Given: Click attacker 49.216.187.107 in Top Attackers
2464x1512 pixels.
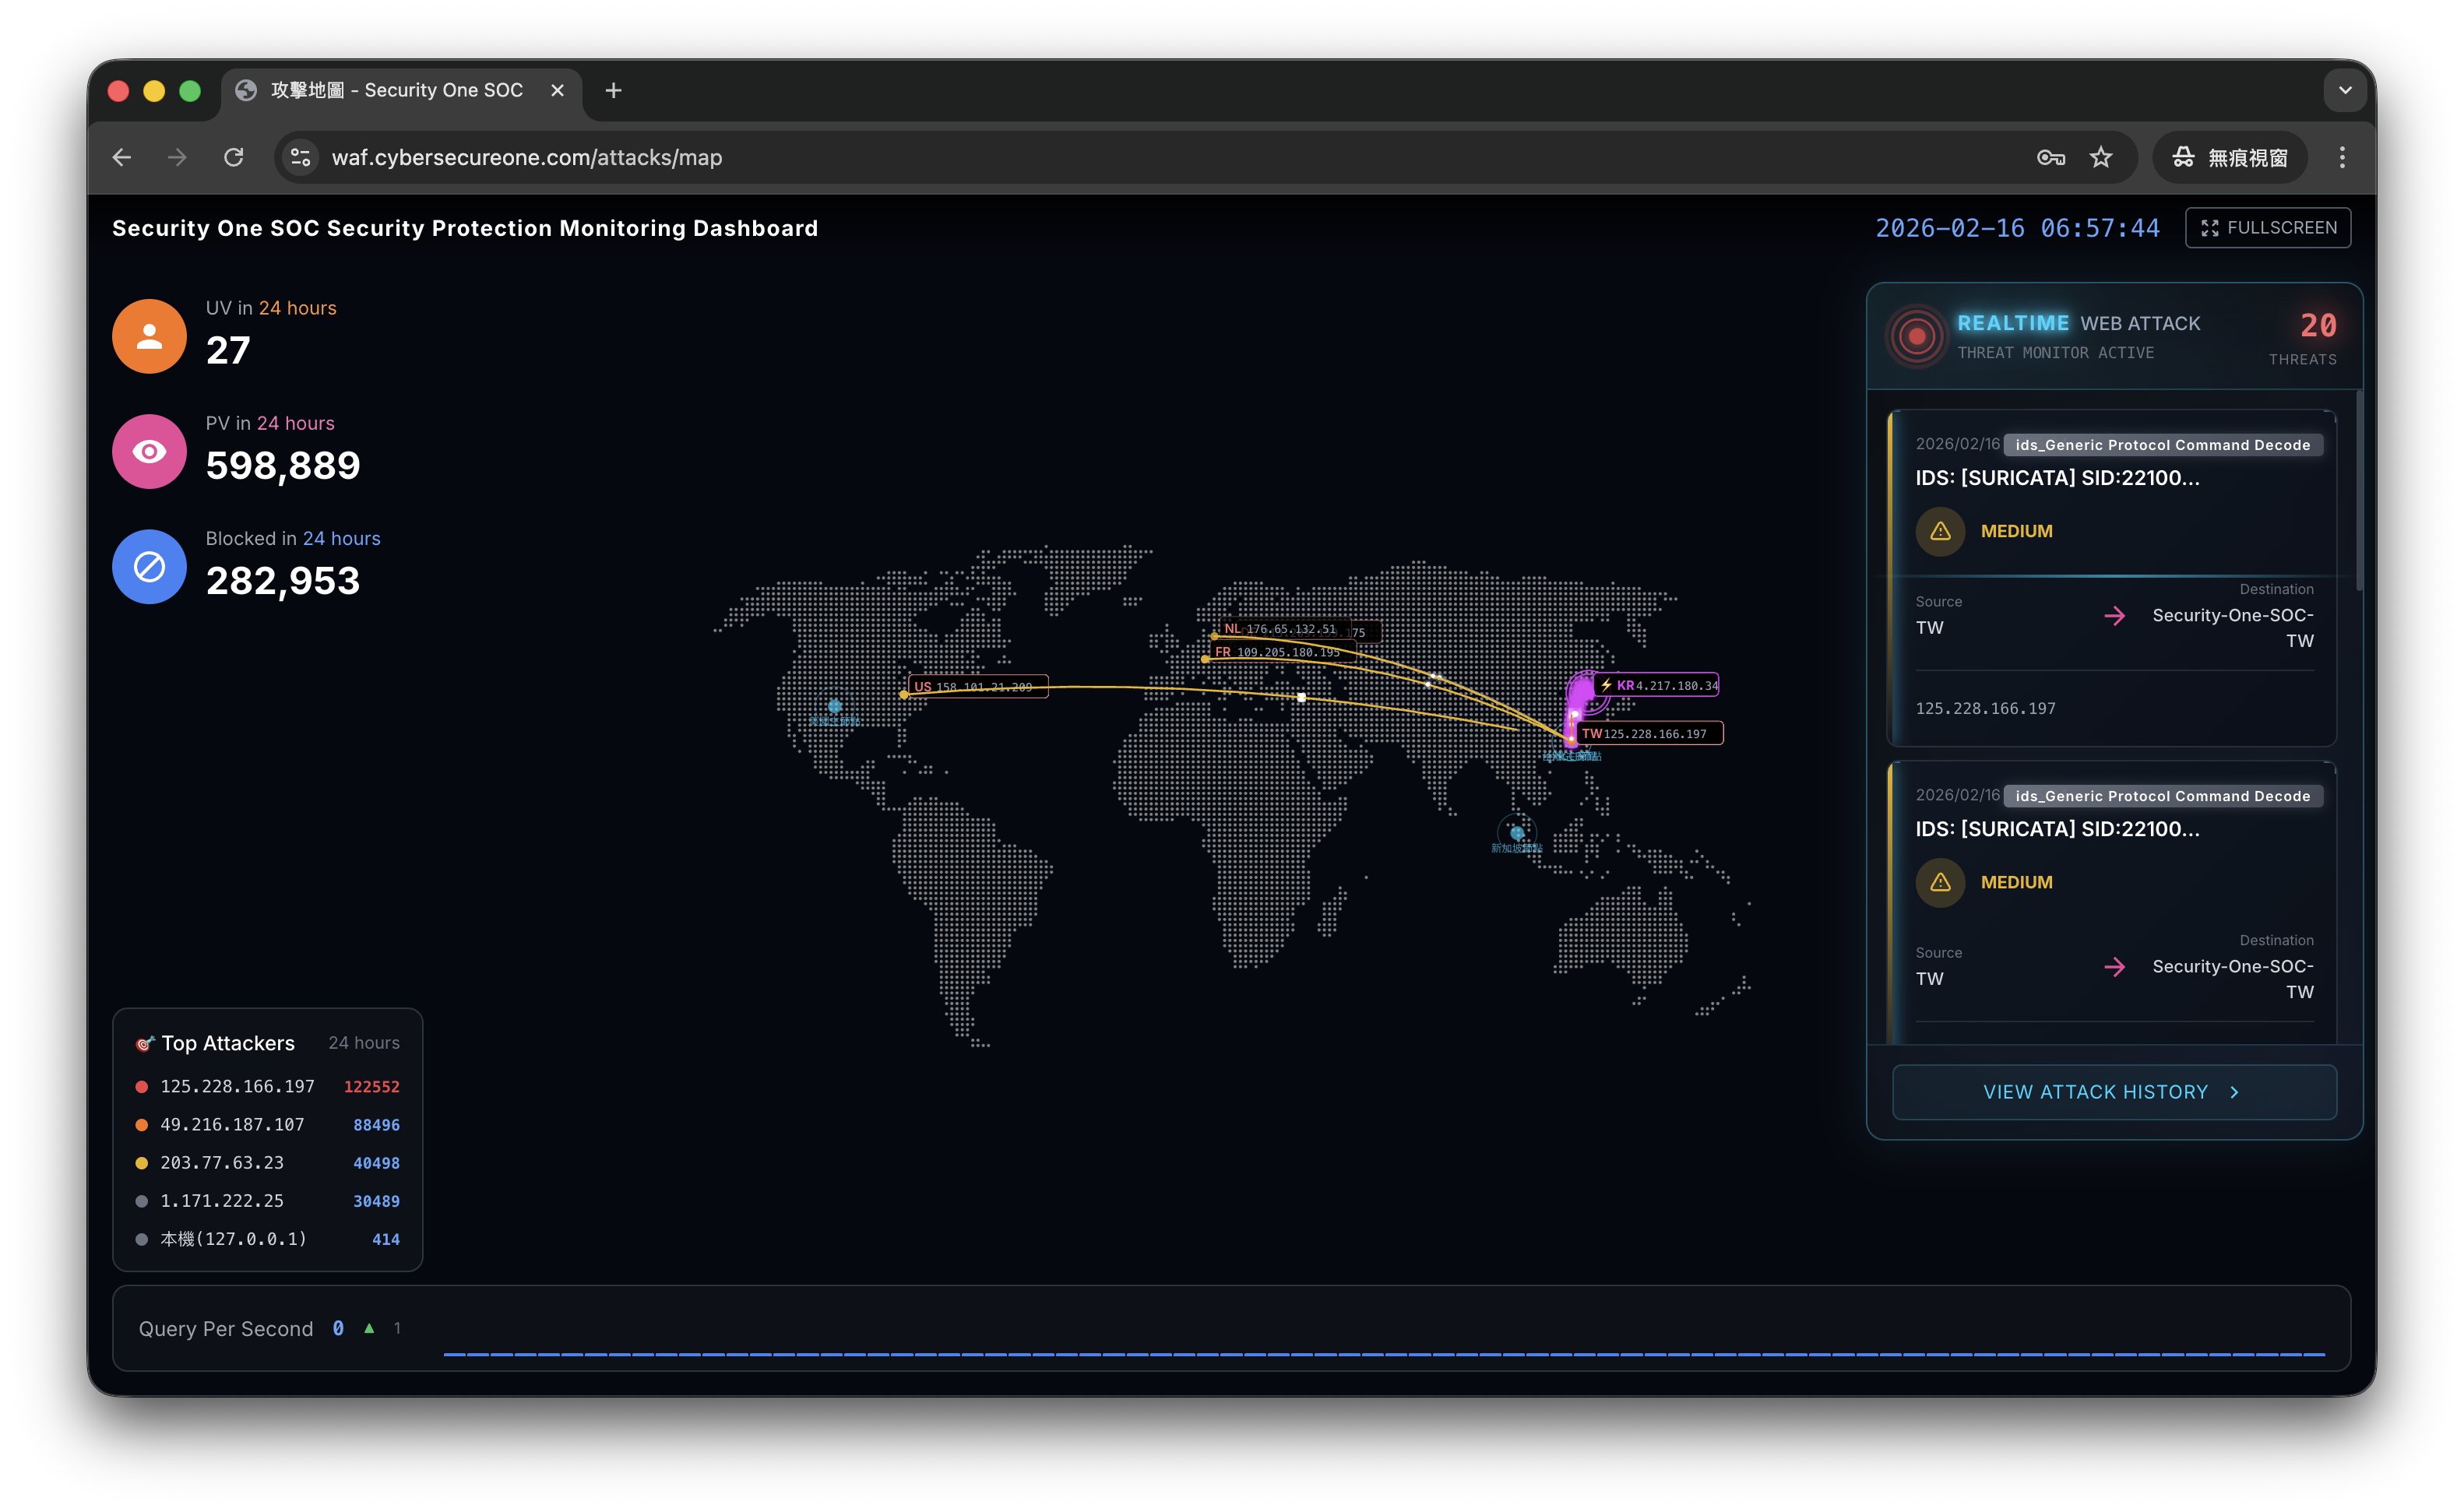Looking at the screenshot, I should (267, 1125).
